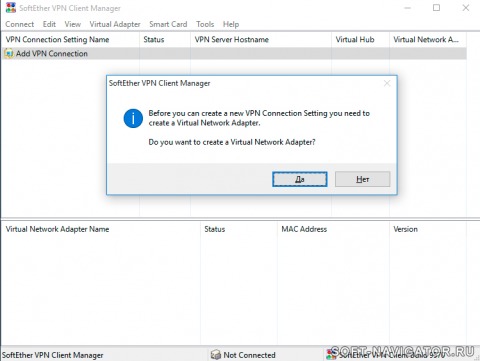This screenshot has height=361, width=480.
Task: Sort by Status column in connections list
Action: tap(165, 39)
